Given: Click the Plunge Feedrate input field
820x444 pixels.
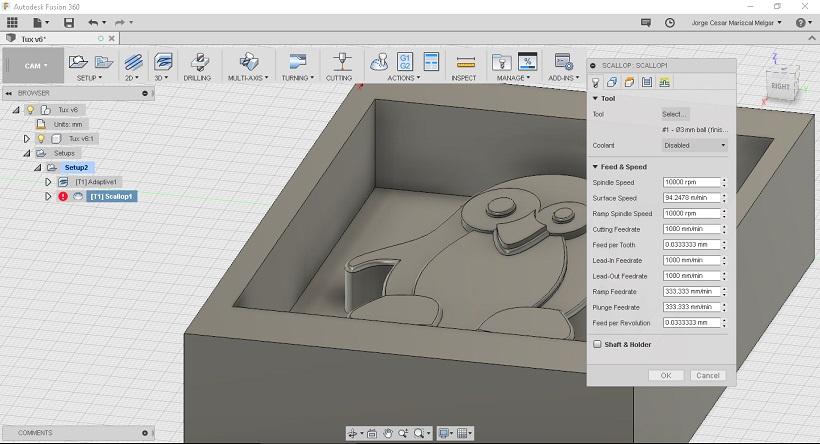Looking at the screenshot, I should (692, 307).
